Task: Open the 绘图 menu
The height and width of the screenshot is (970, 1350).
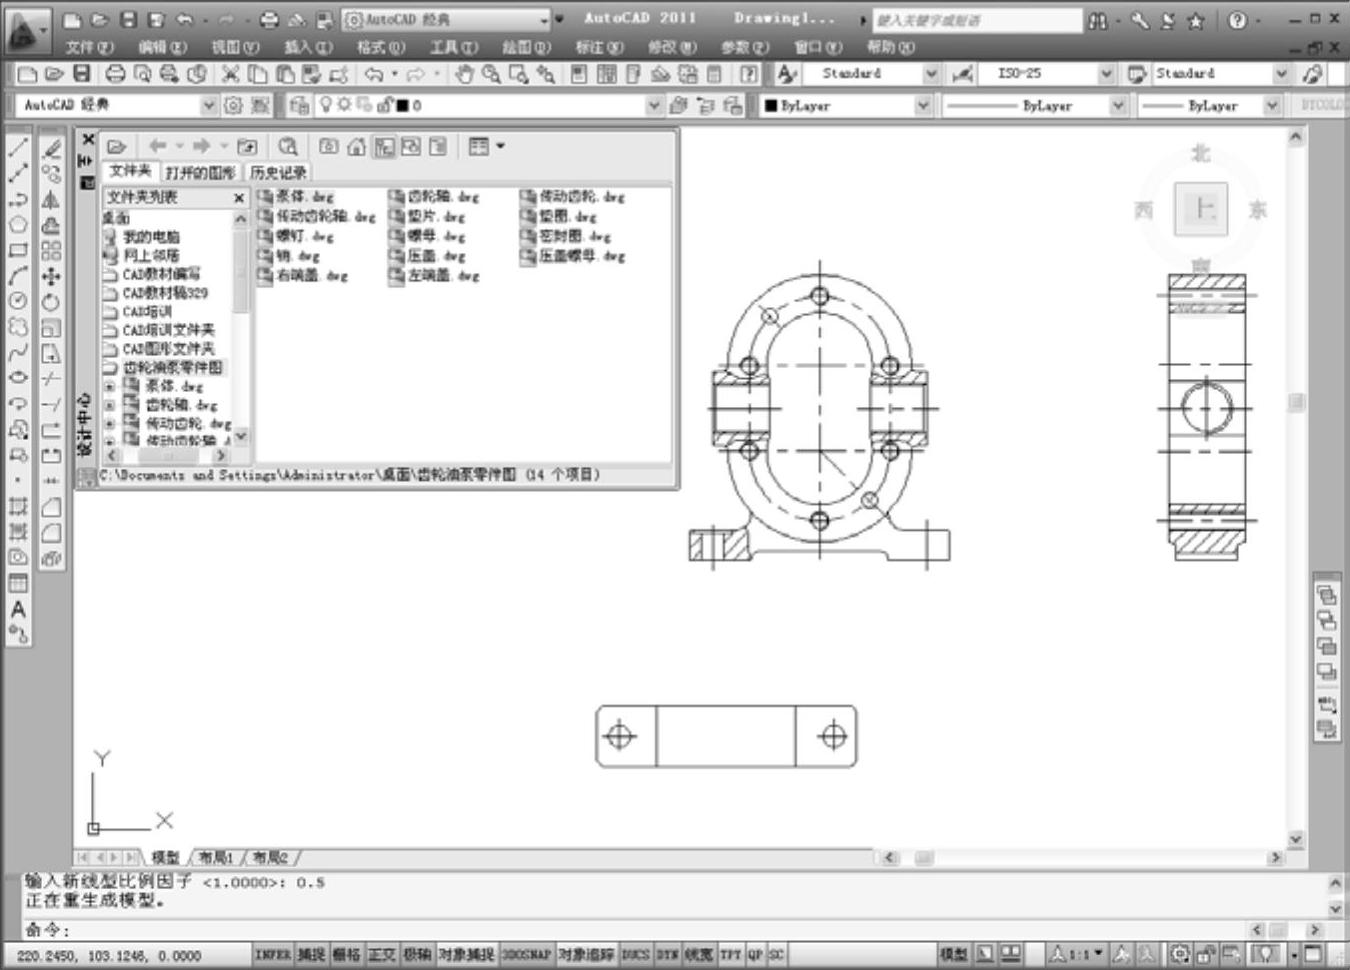Action: [526, 47]
